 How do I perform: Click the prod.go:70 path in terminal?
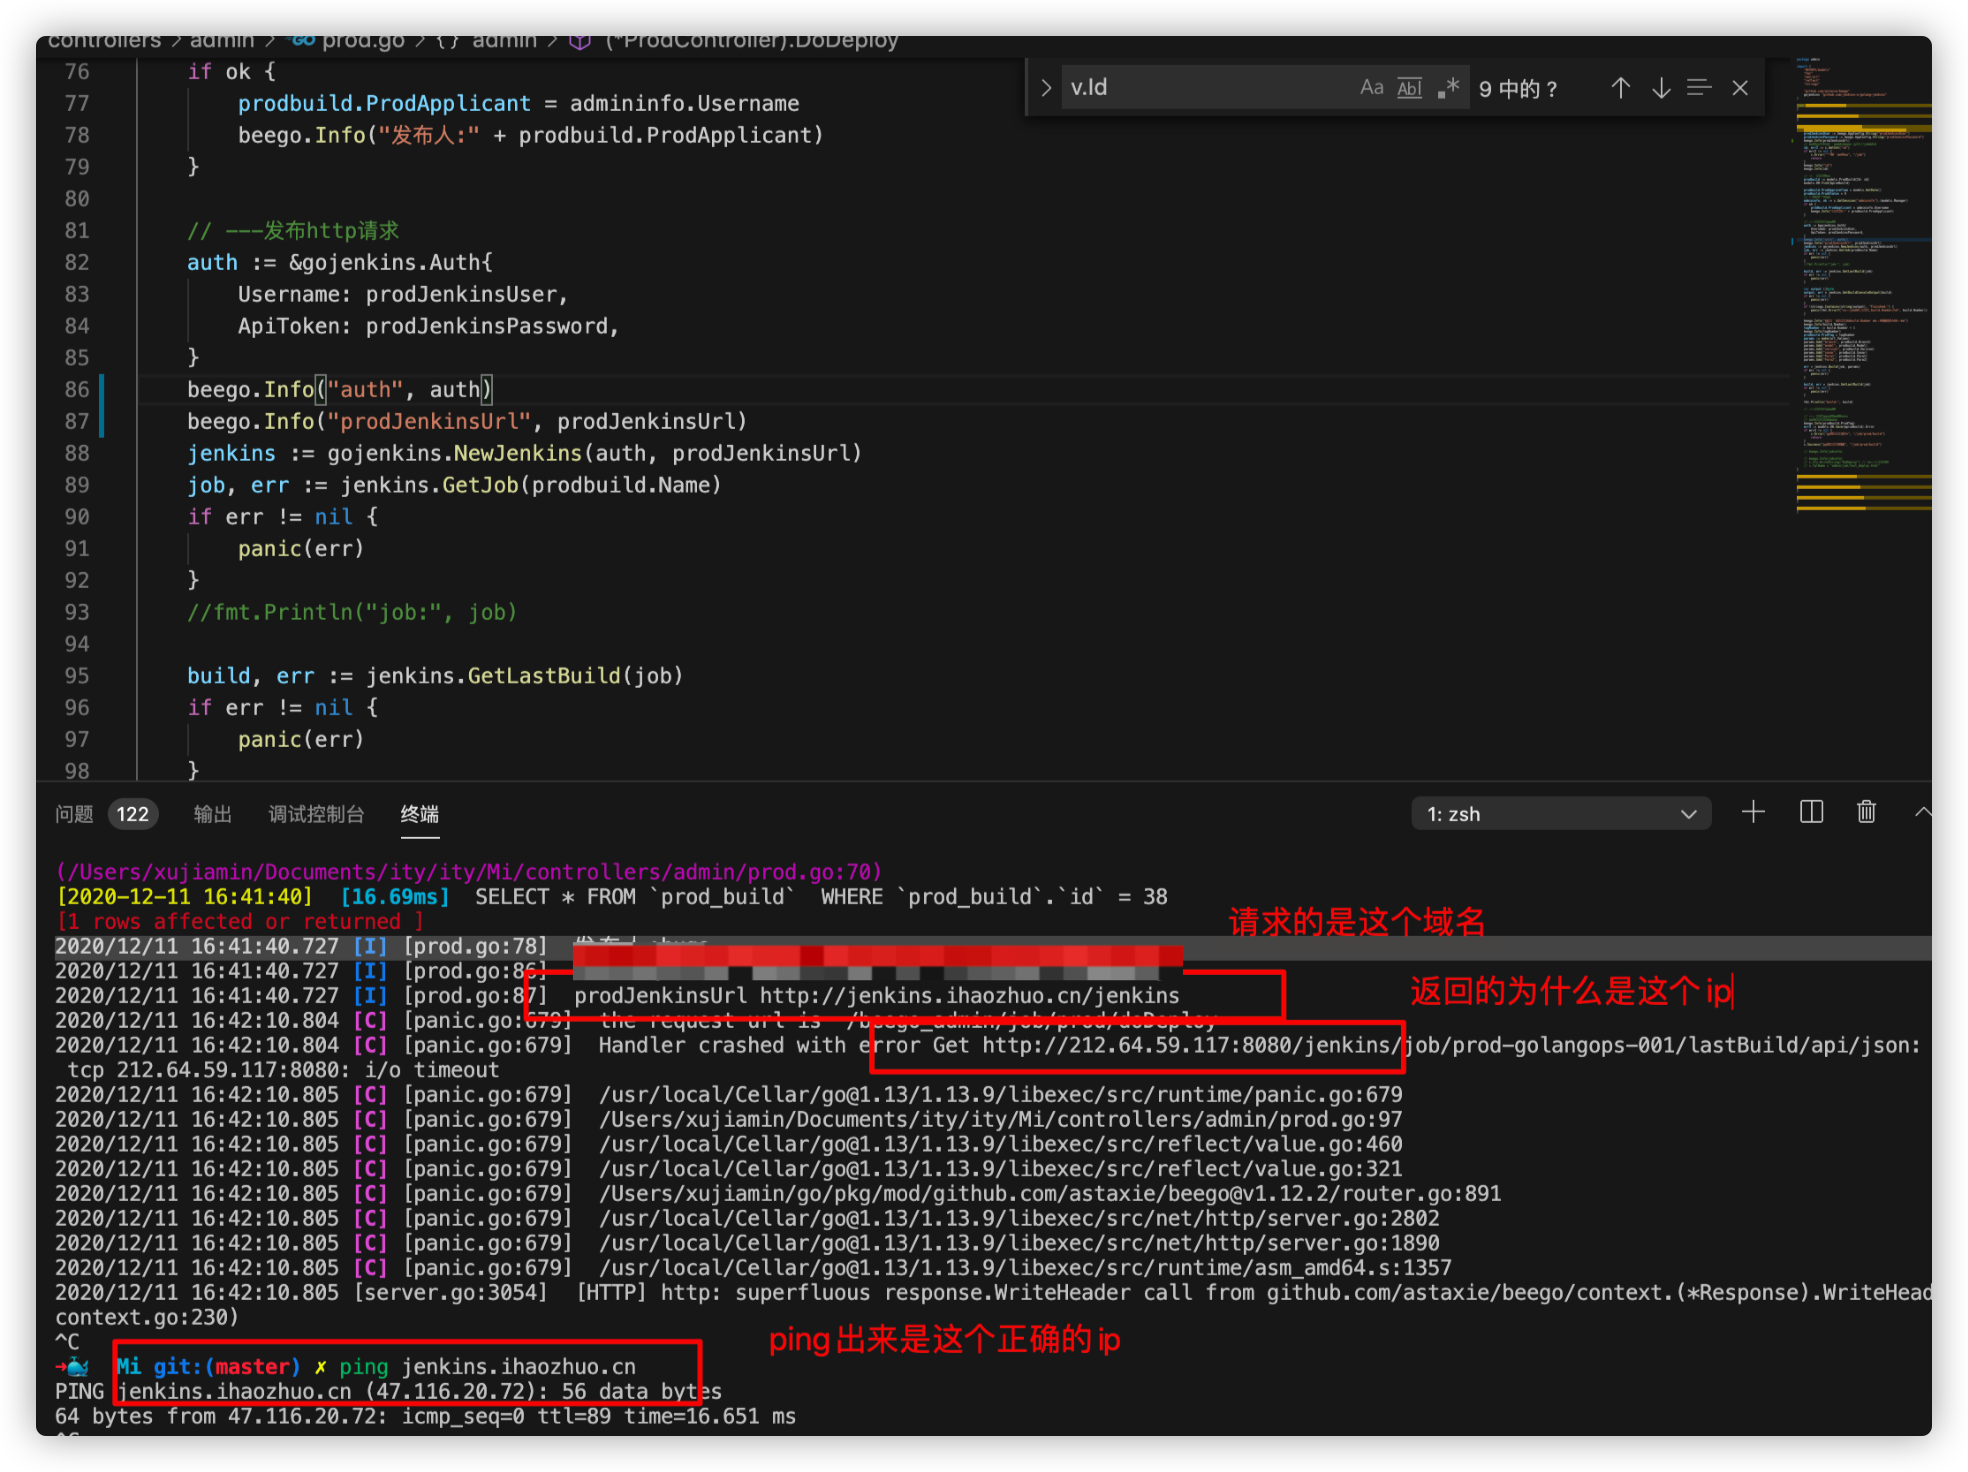pos(469,872)
